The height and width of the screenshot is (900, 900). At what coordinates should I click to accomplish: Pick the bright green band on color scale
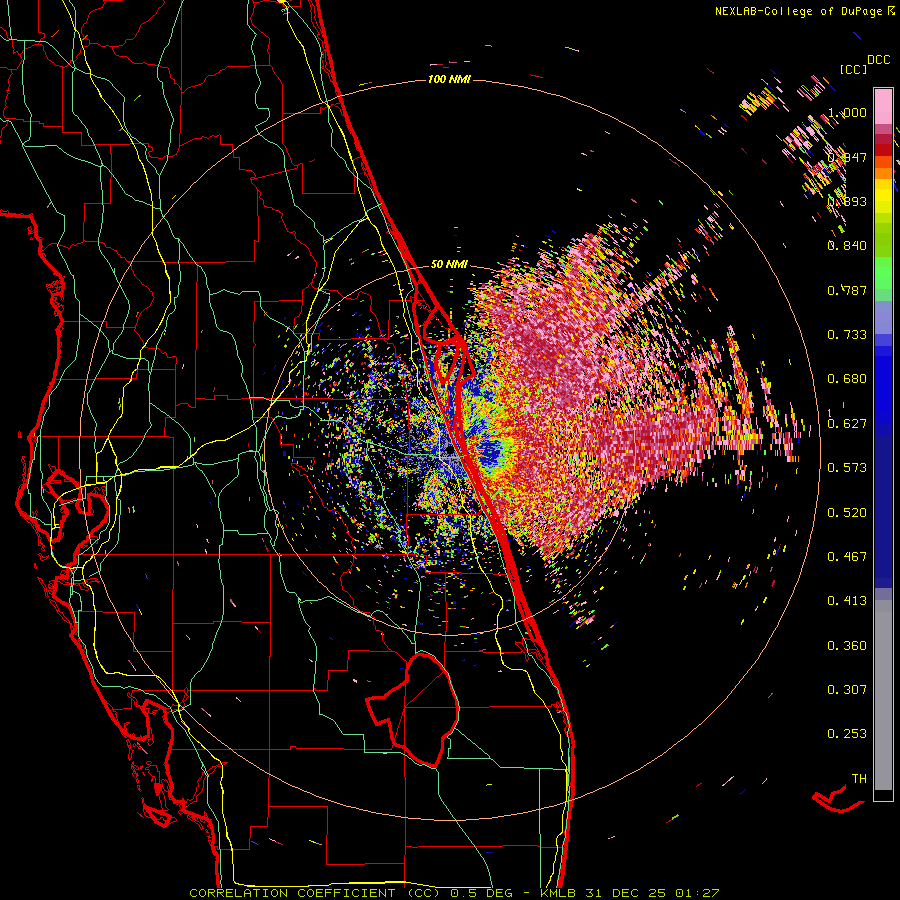point(883,273)
